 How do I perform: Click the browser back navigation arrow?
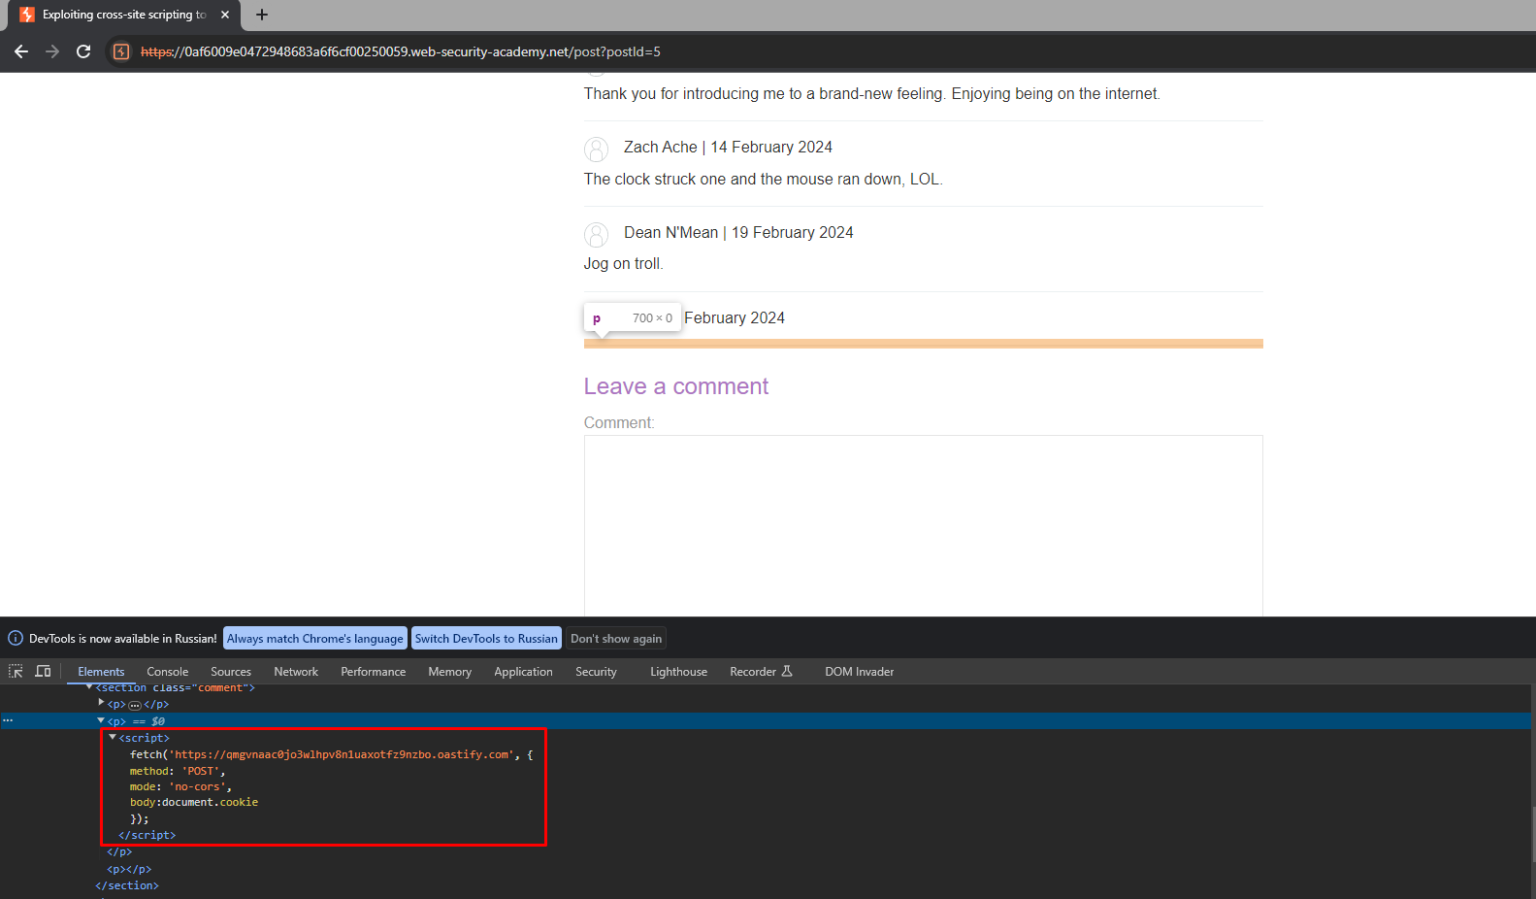coord(21,51)
